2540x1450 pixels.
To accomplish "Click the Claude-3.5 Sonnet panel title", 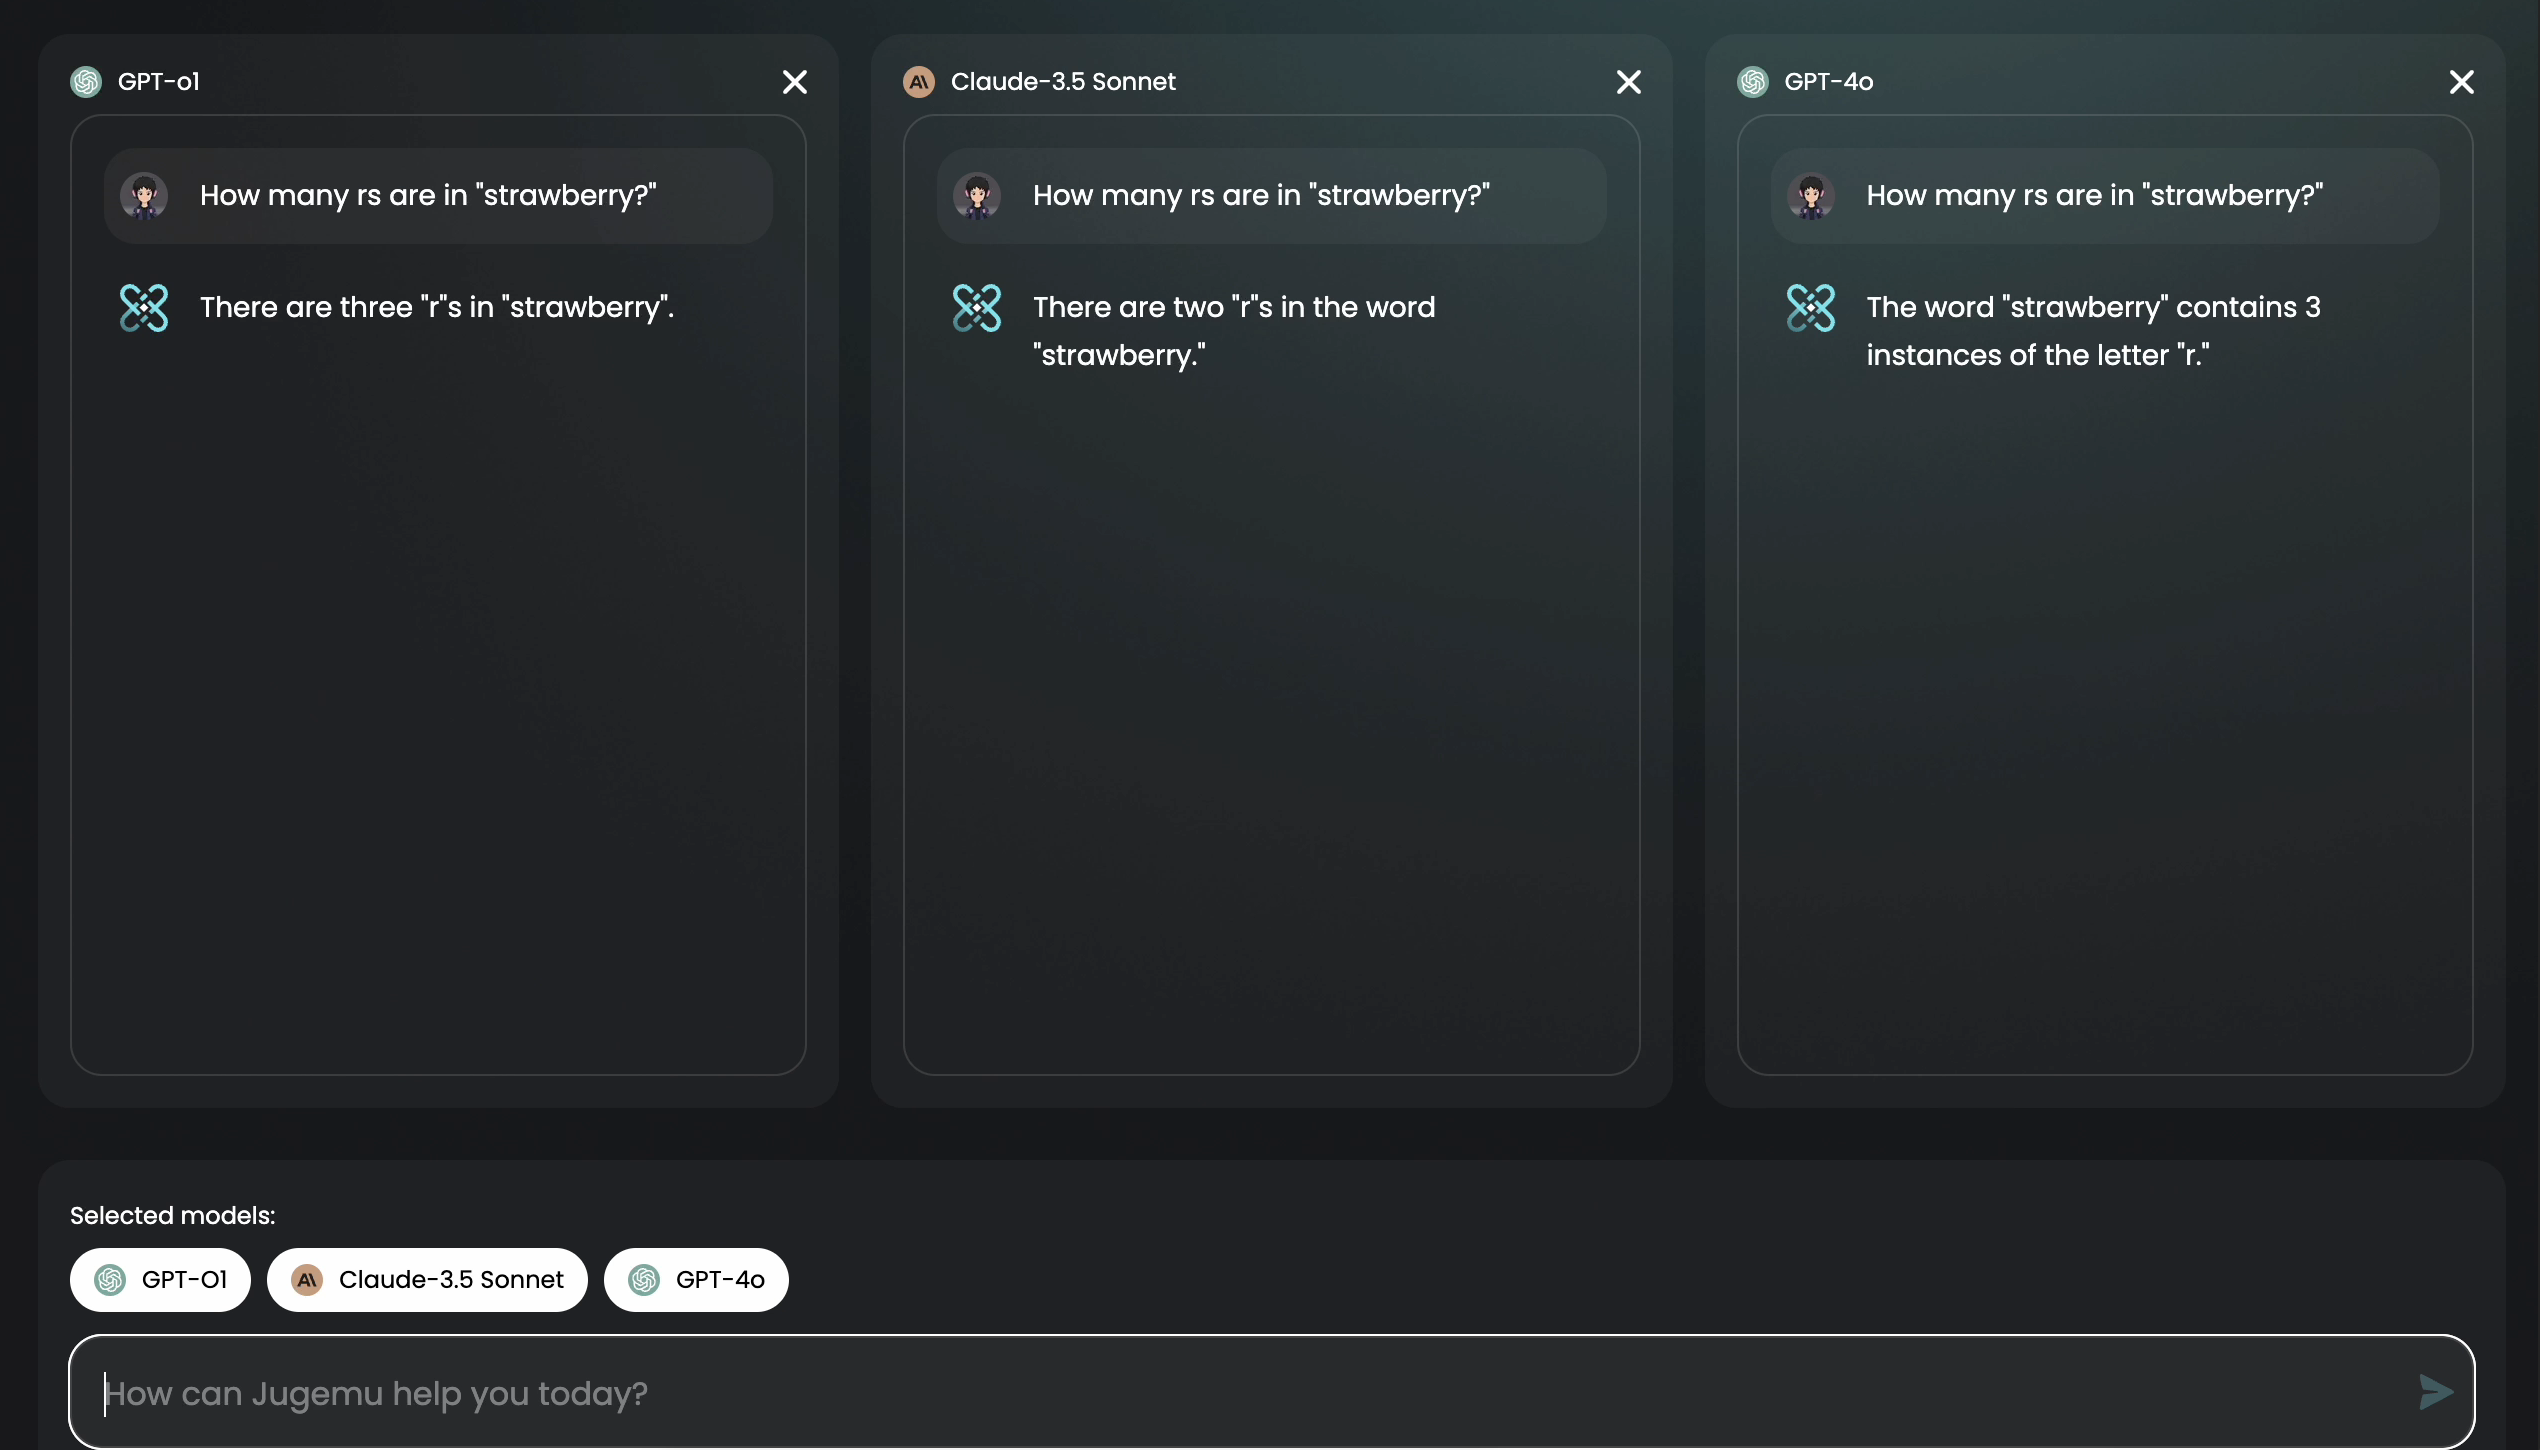I will tap(1062, 82).
